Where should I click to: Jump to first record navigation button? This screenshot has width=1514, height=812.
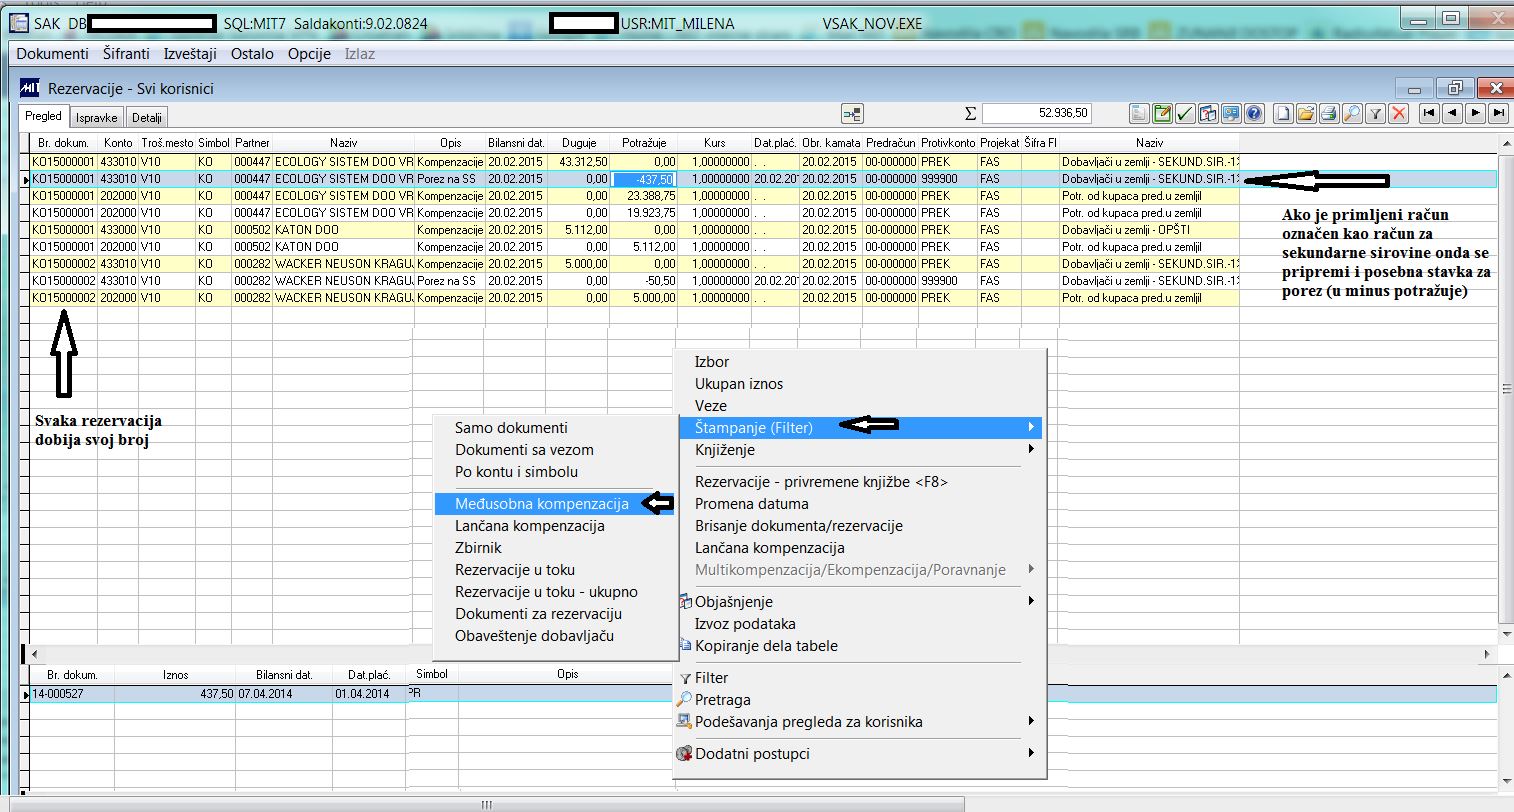1429,114
